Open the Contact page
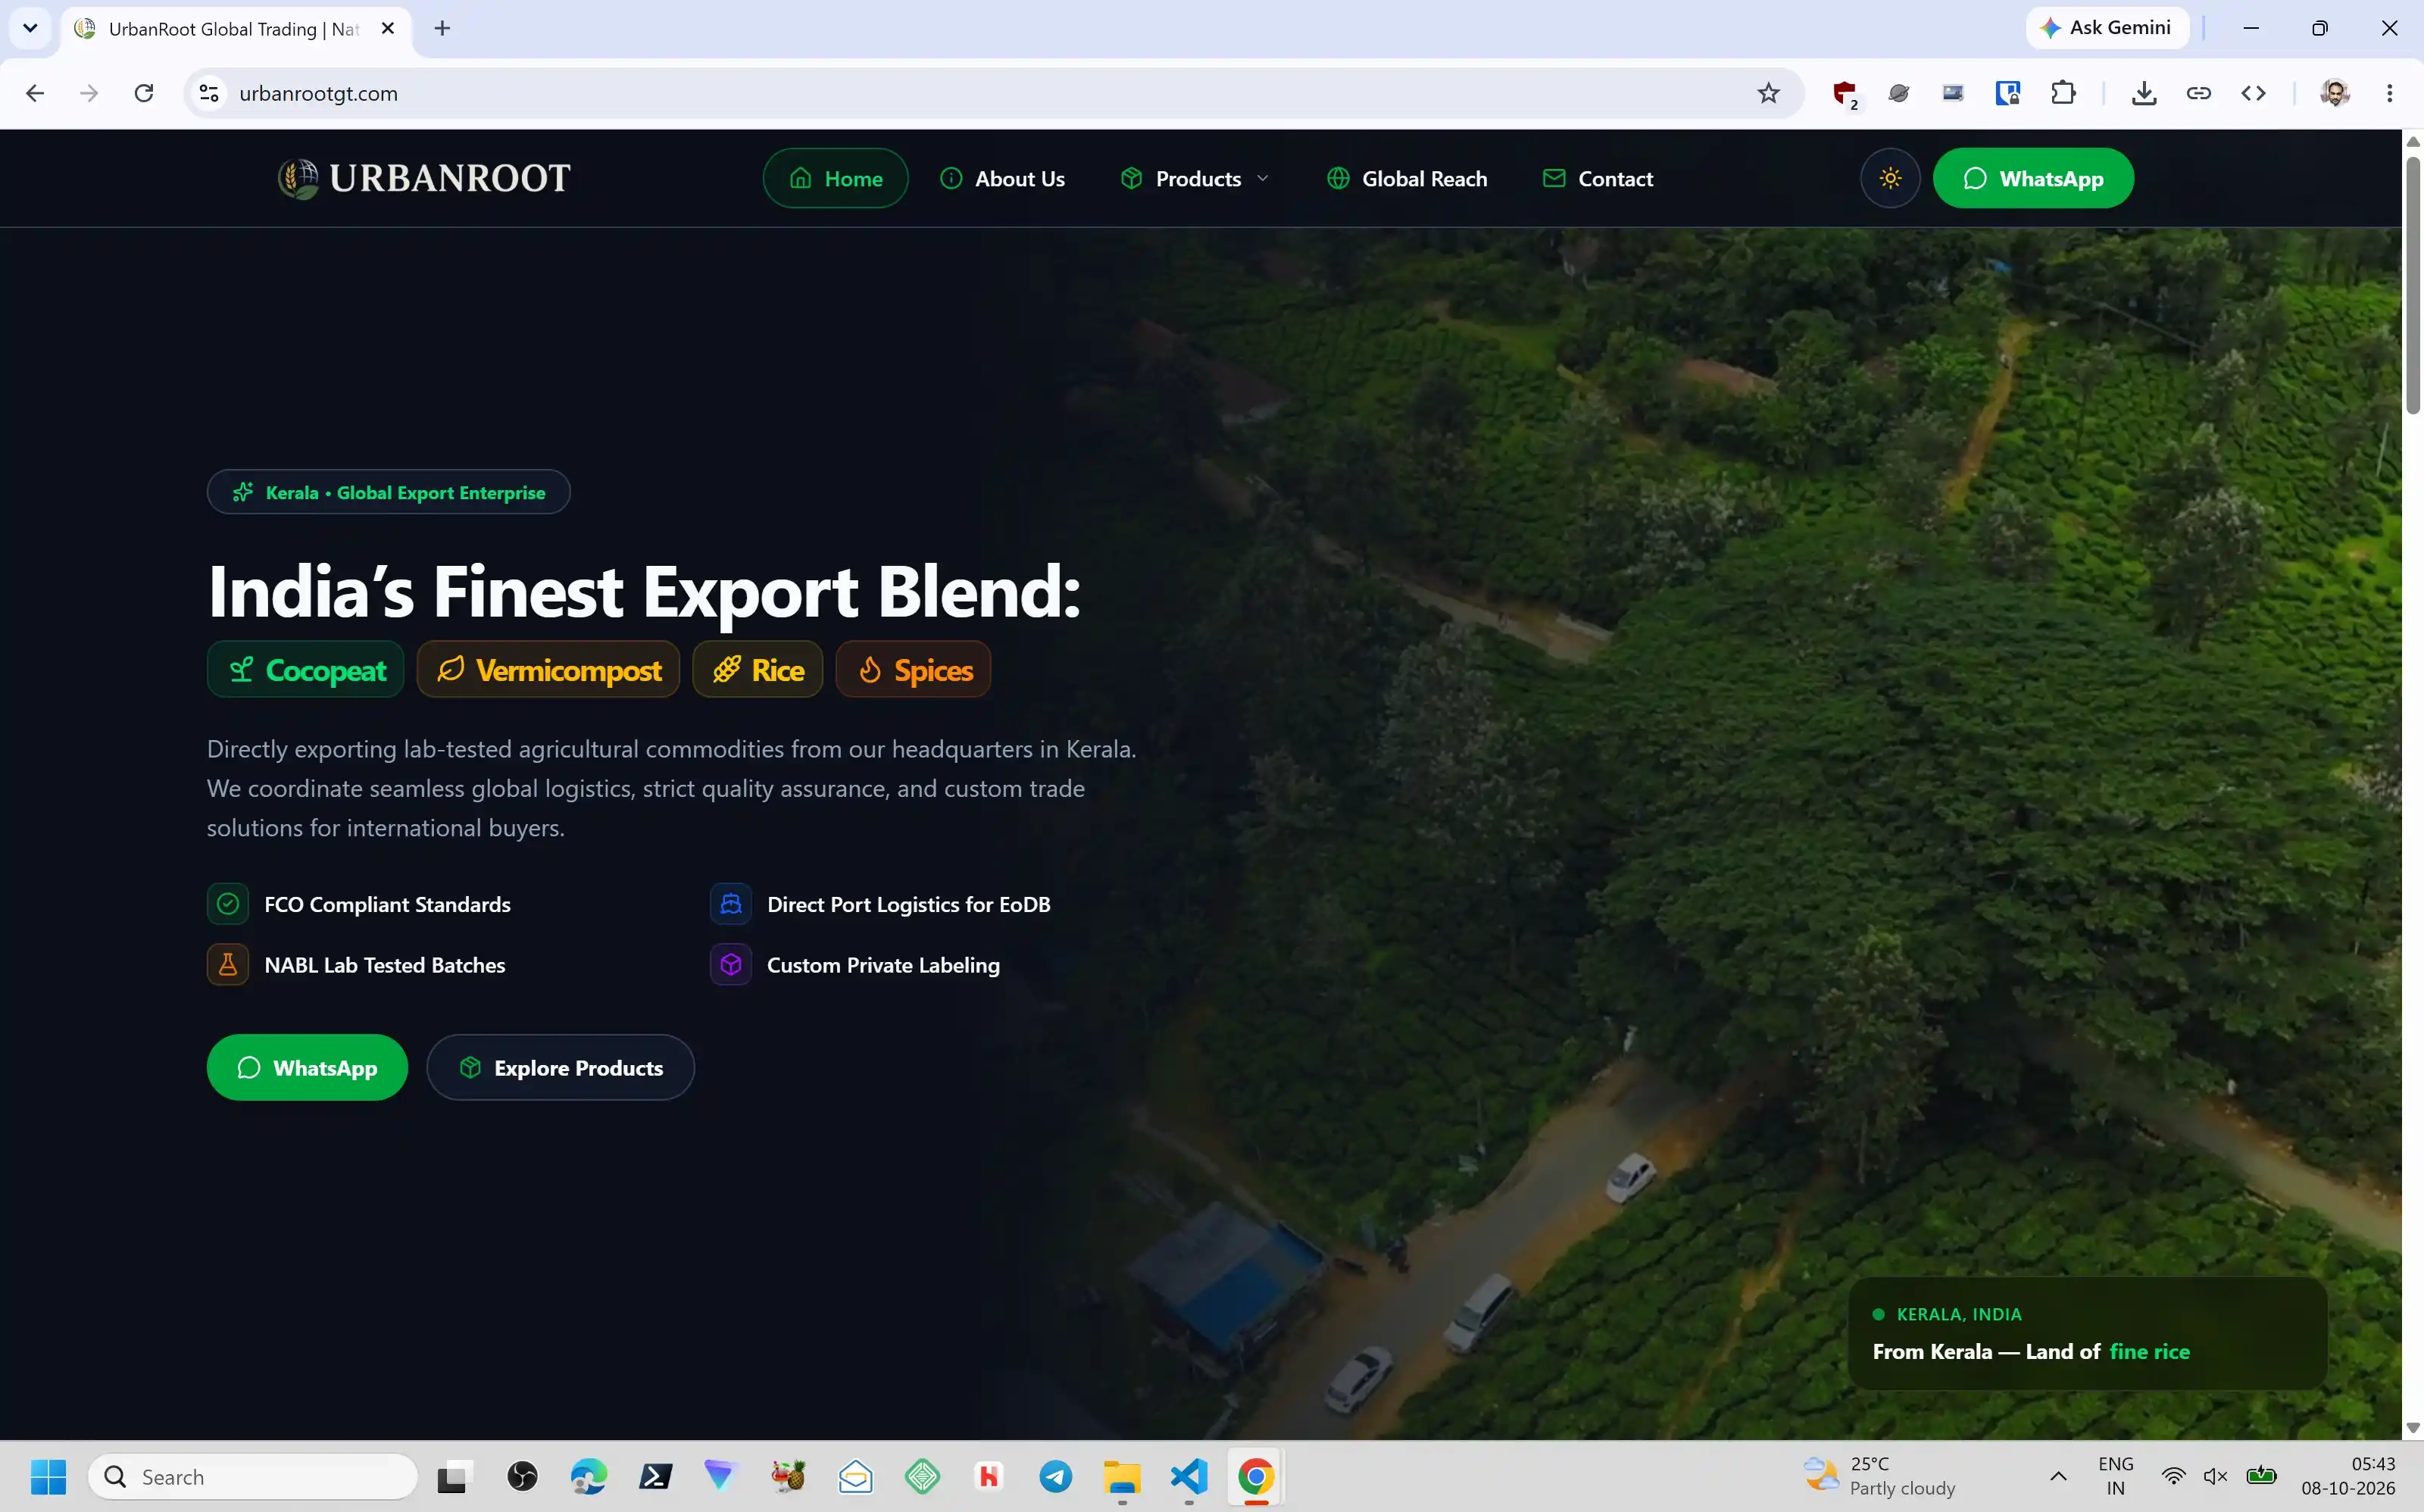The image size is (2424, 1512). pos(1597,178)
